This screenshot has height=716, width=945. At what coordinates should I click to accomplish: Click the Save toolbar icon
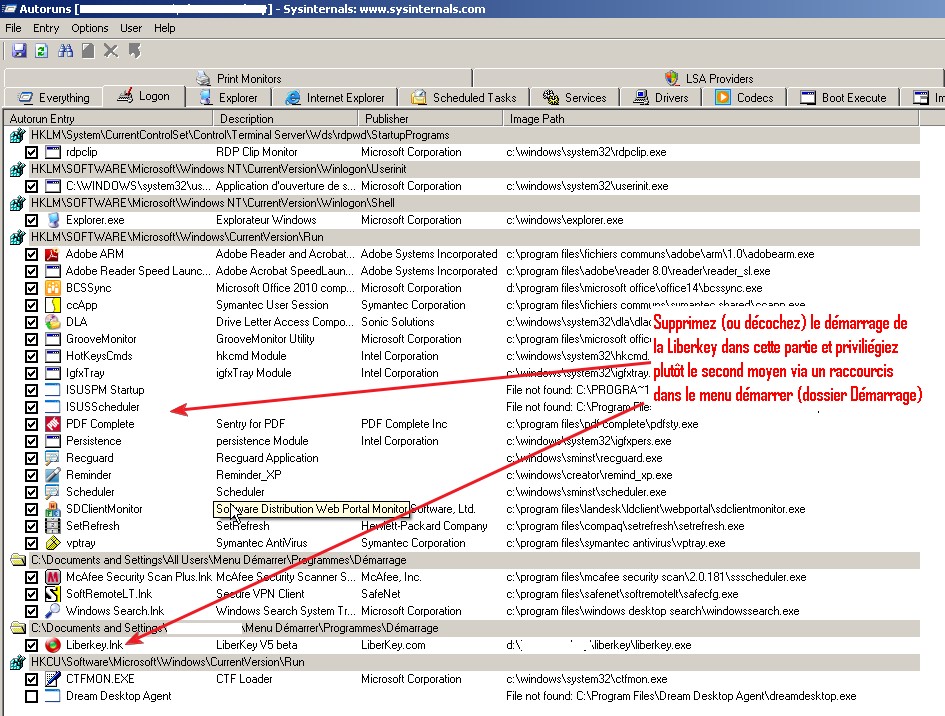tap(19, 50)
